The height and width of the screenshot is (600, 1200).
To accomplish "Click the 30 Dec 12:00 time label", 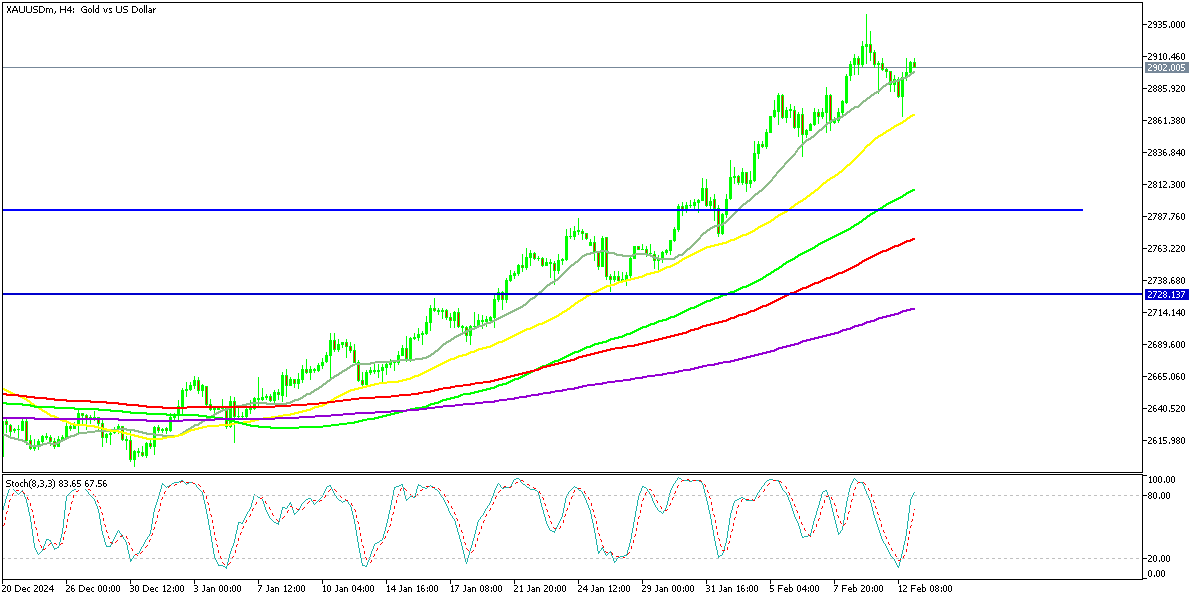I will pos(155,589).
